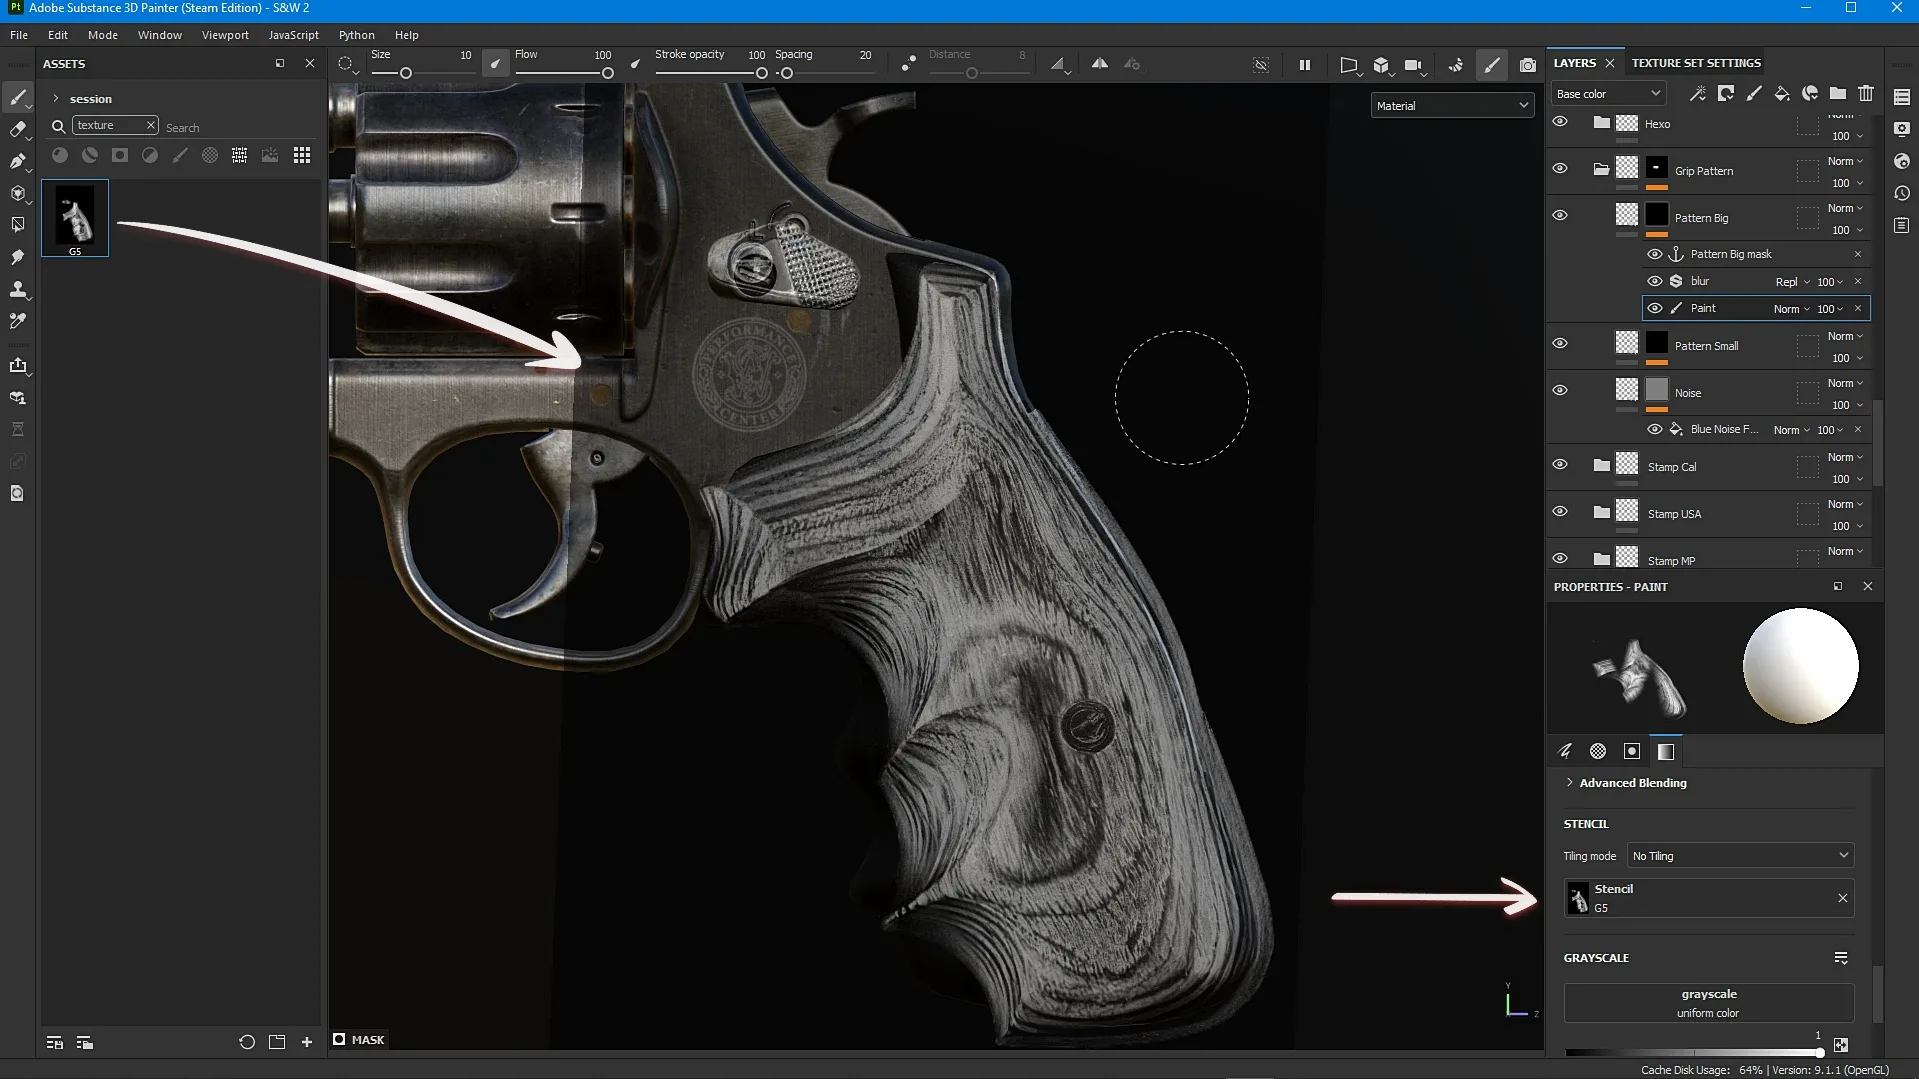
Task: Delete selected layer with the trash icon
Action: (1865, 93)
